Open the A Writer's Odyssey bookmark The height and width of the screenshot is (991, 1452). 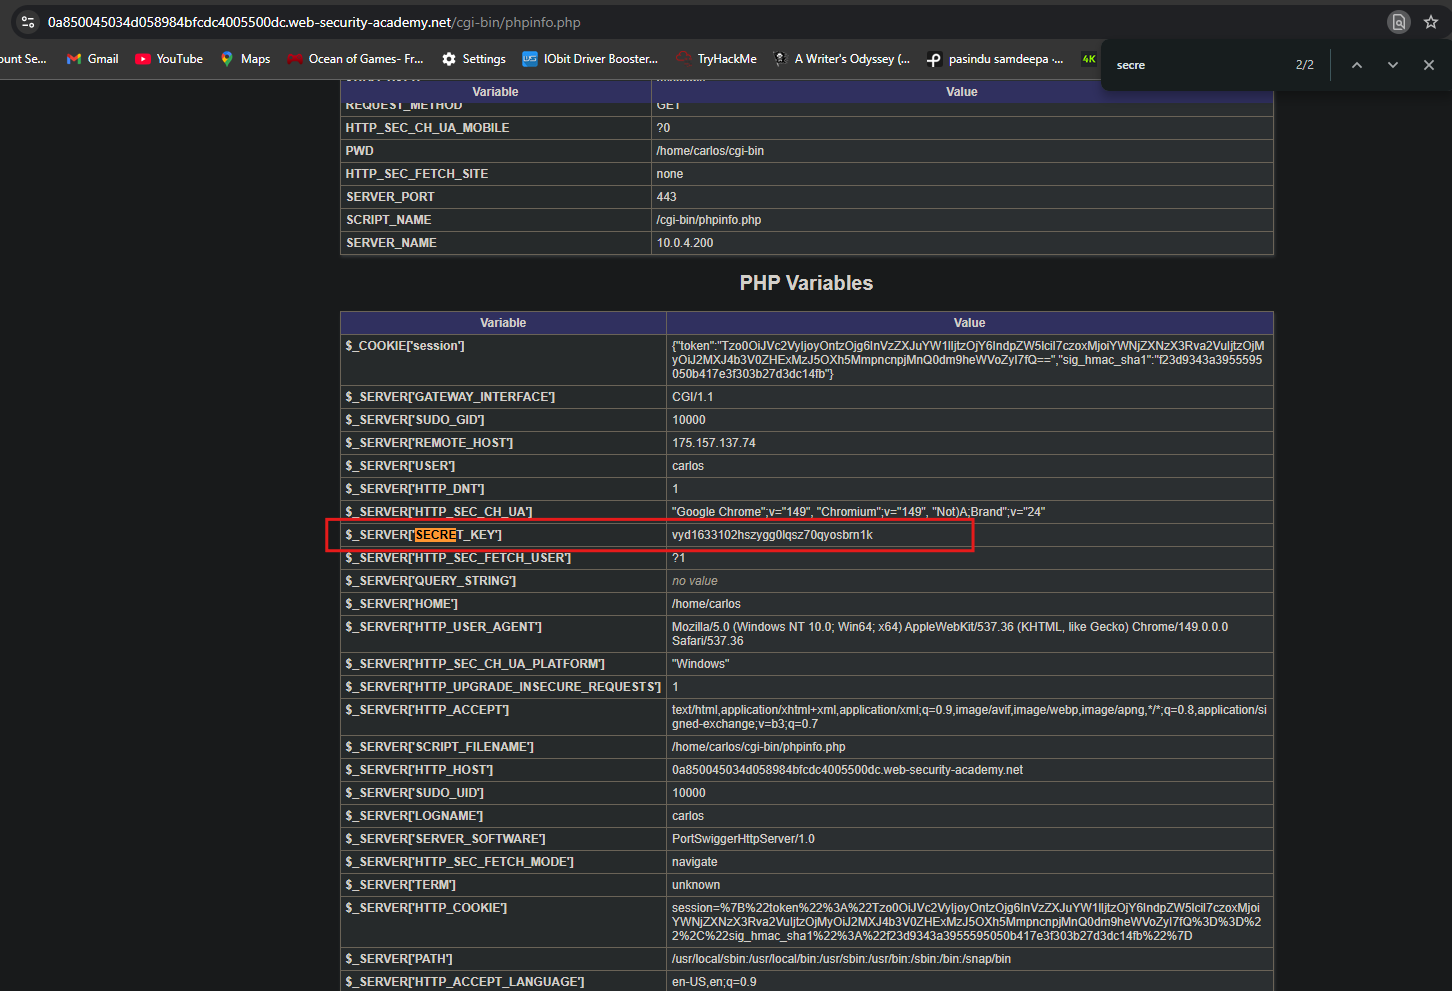point(842,59)
